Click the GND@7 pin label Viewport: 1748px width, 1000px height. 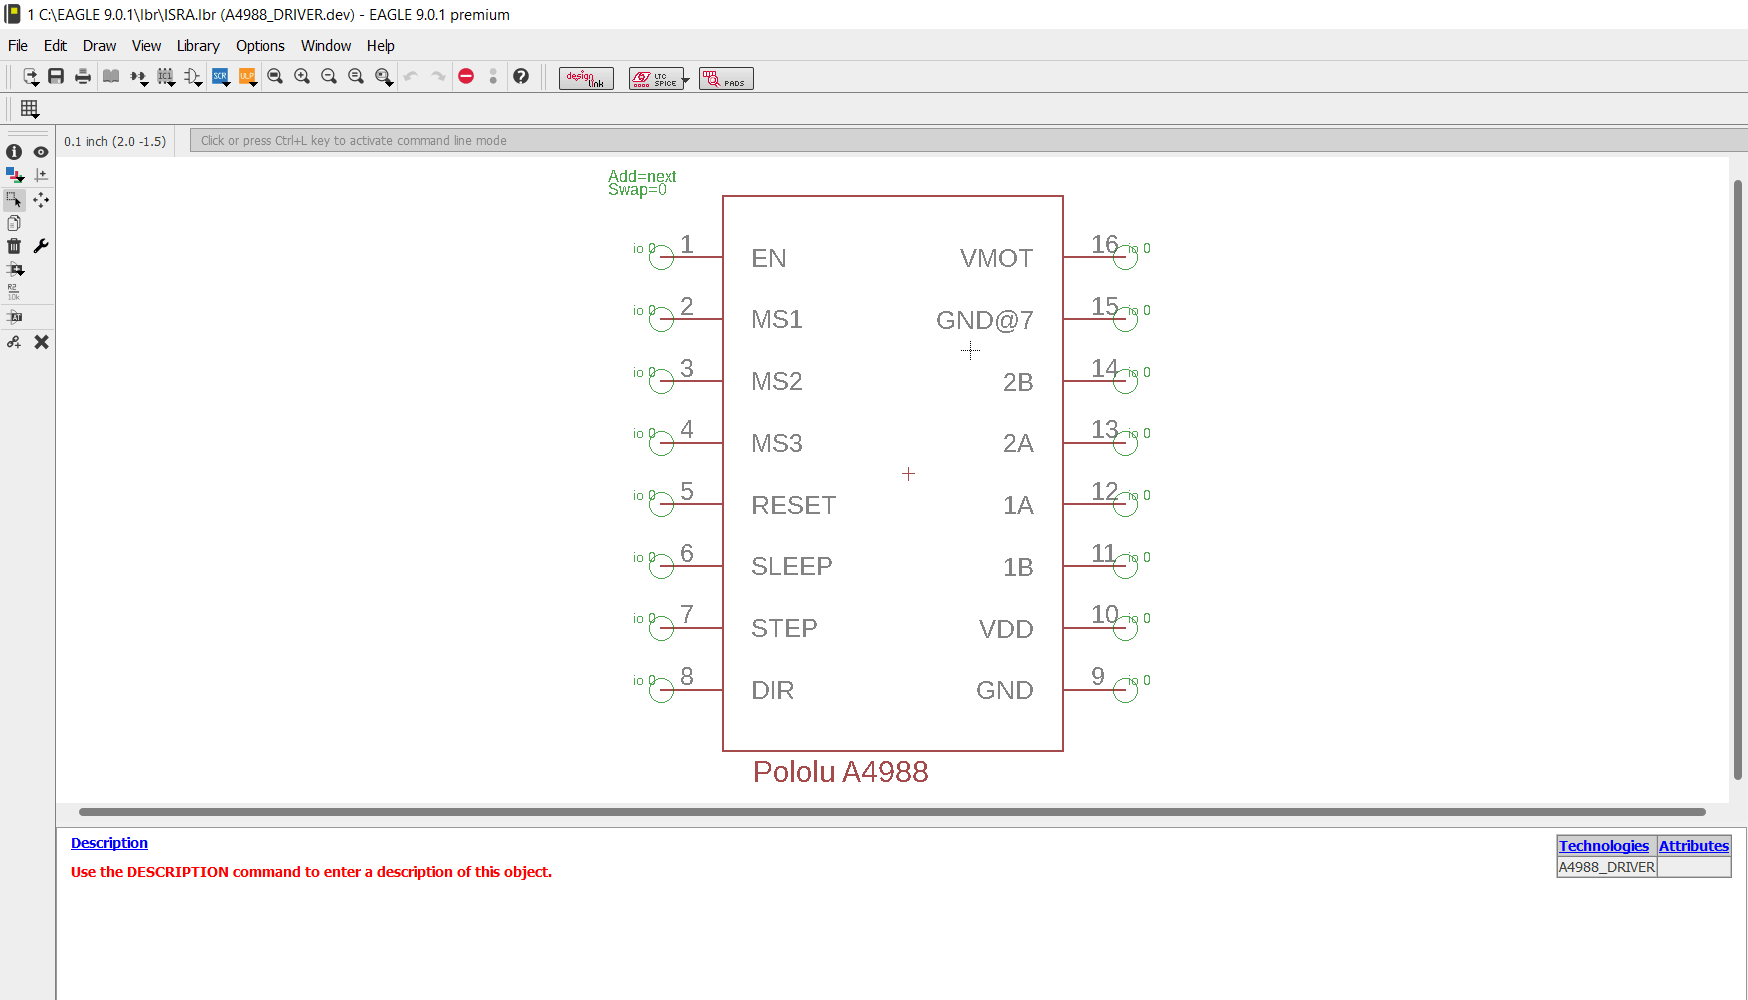(x=985, y=320)
